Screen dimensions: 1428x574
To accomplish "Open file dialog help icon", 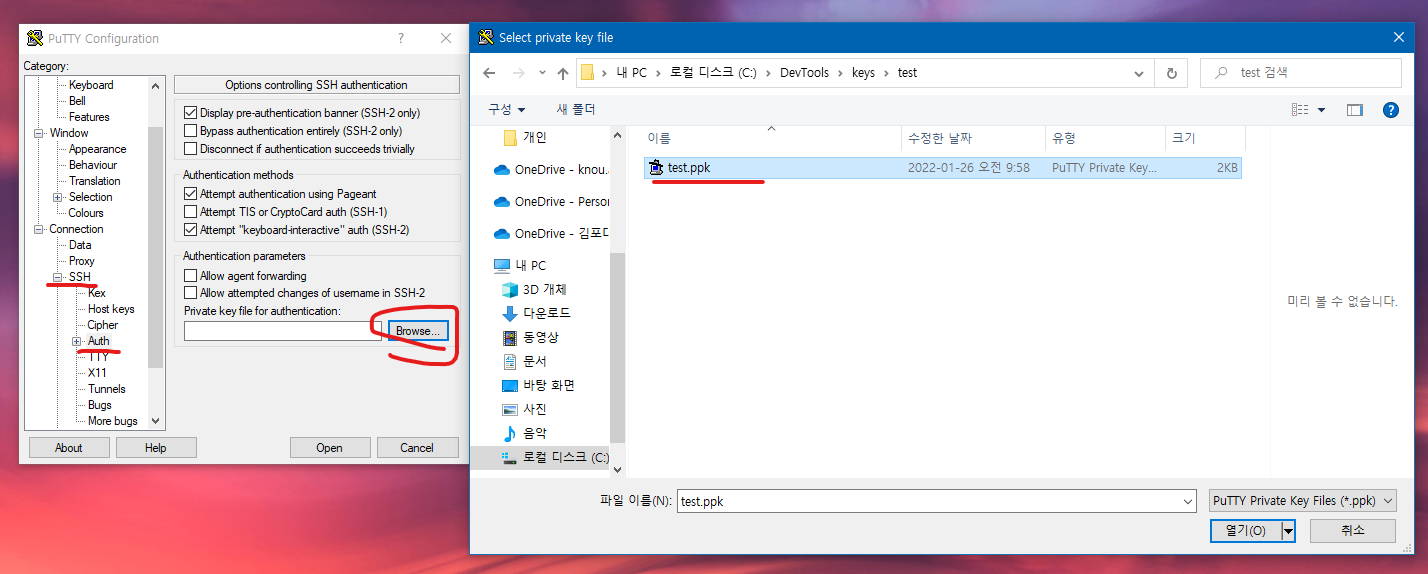I will 1390,110.
